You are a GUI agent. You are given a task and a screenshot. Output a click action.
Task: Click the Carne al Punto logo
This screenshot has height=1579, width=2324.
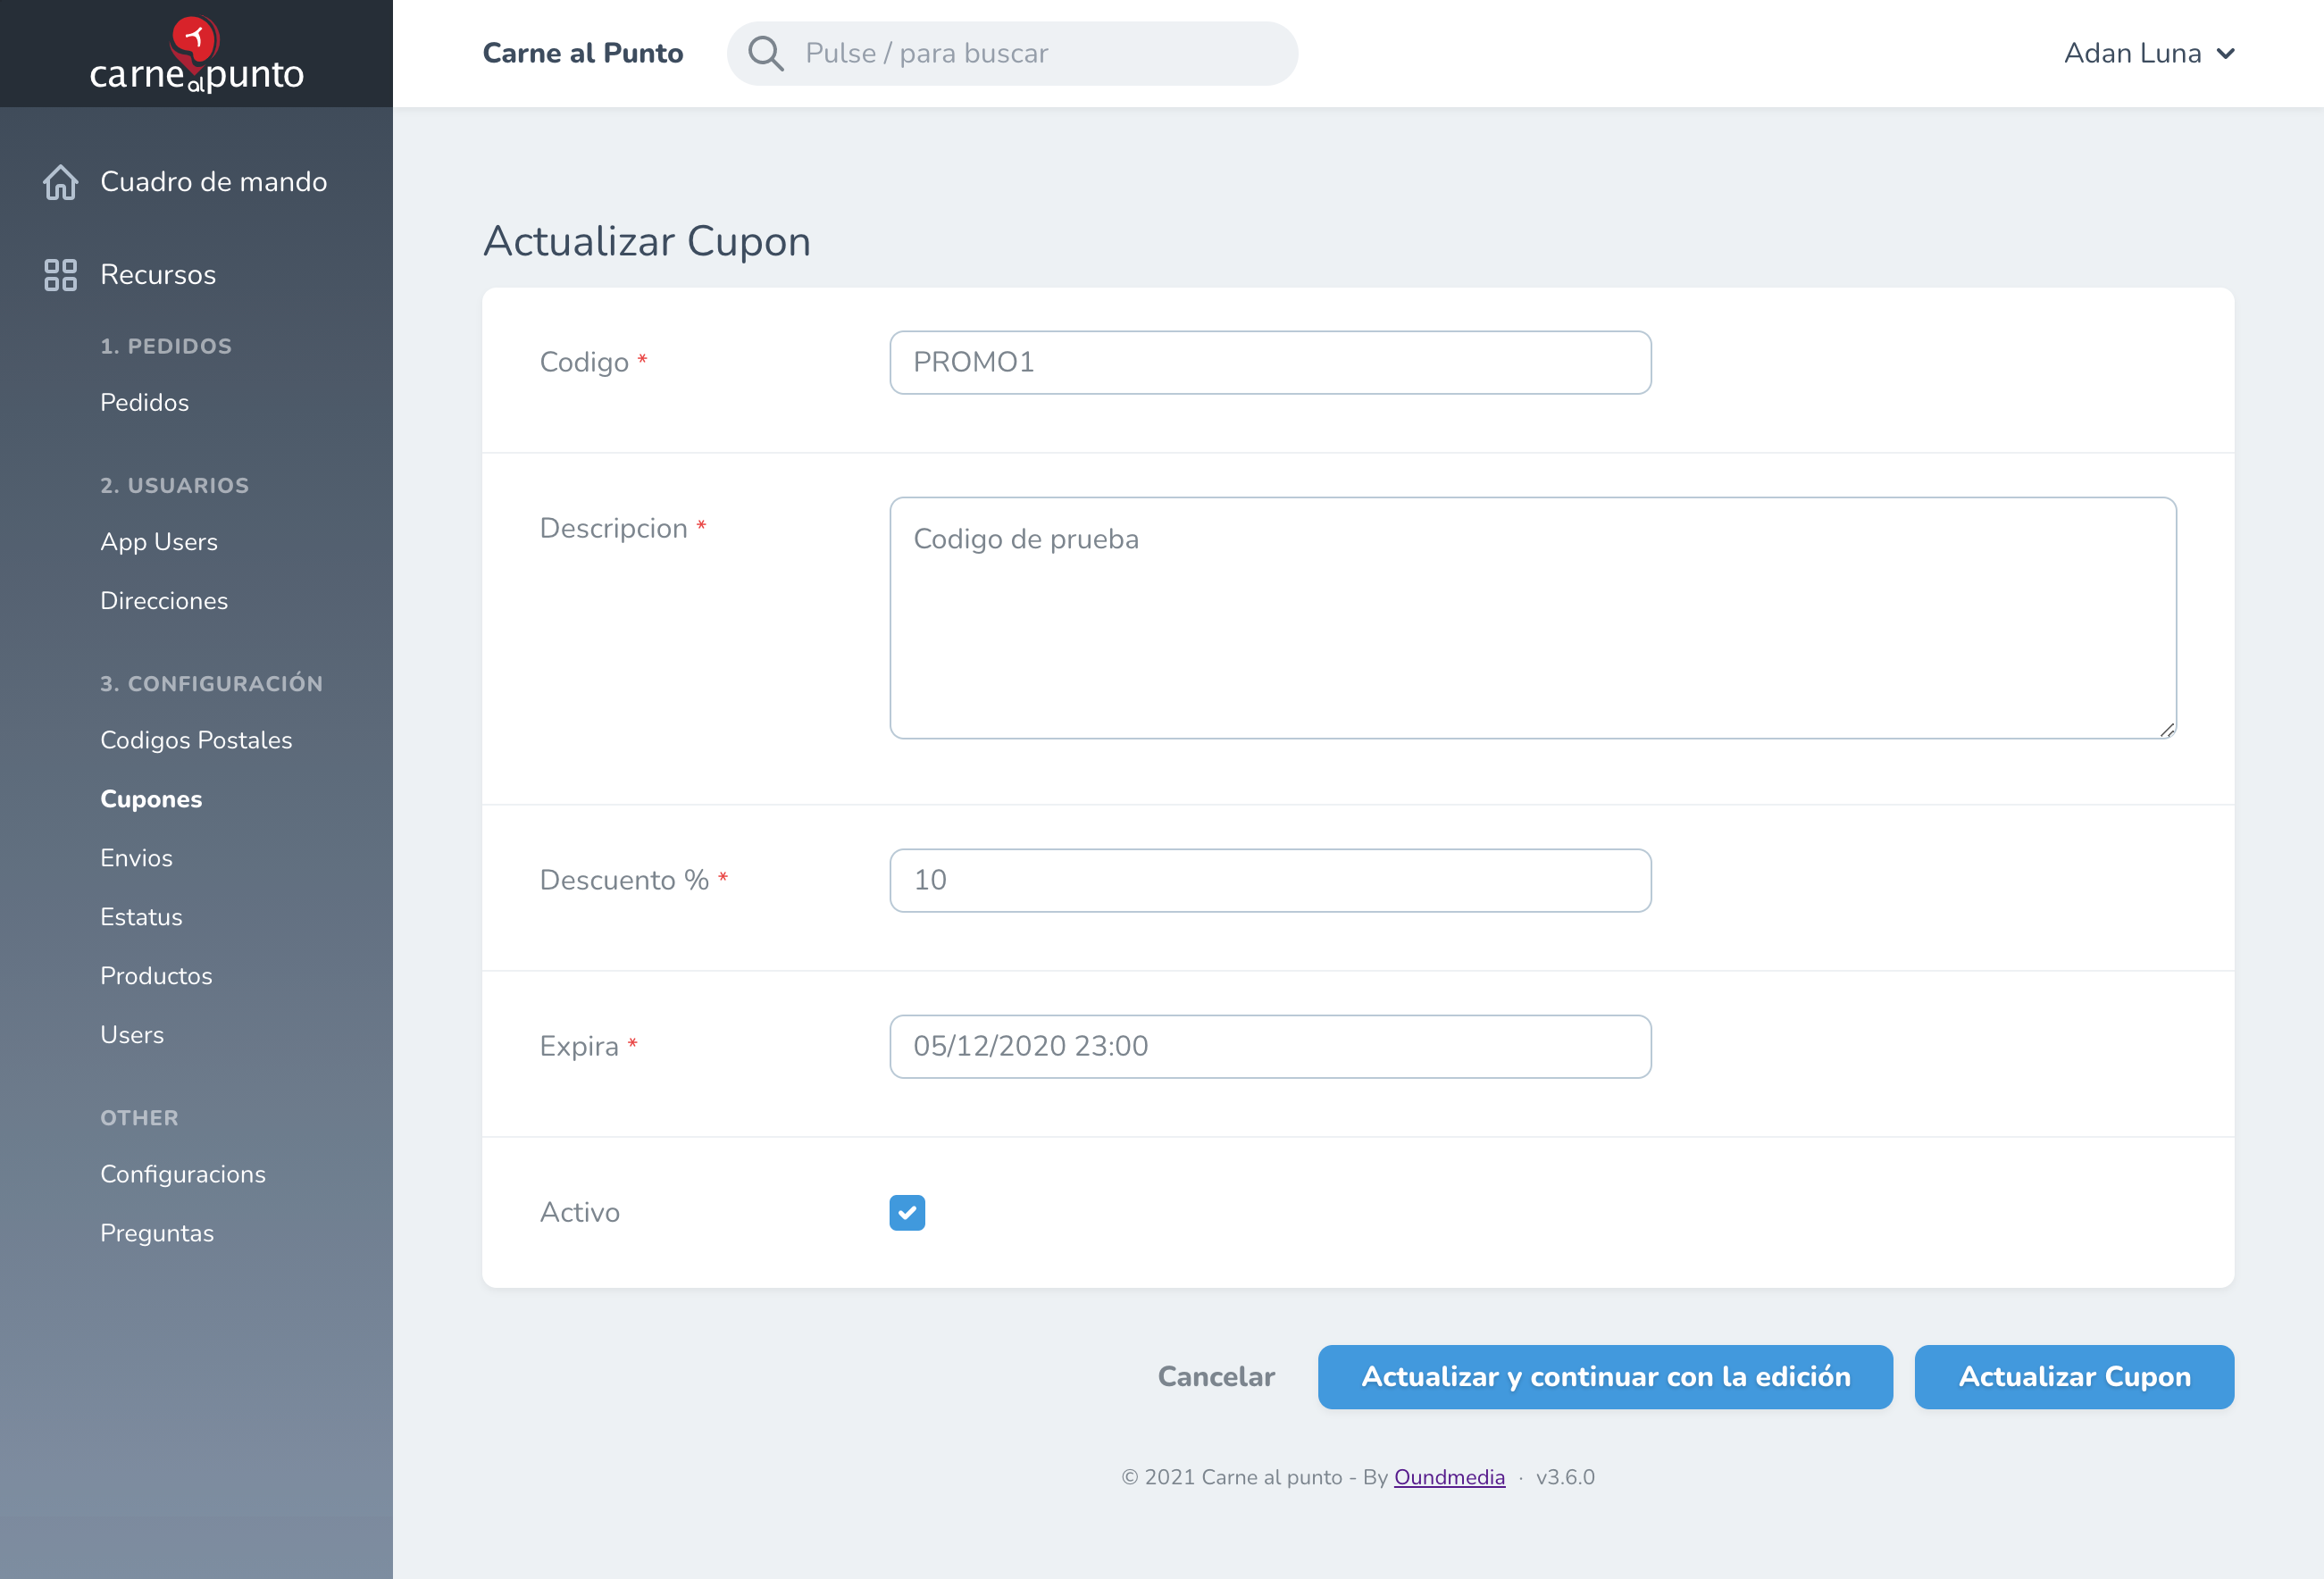pyautogui.click(x=196, y=54)
